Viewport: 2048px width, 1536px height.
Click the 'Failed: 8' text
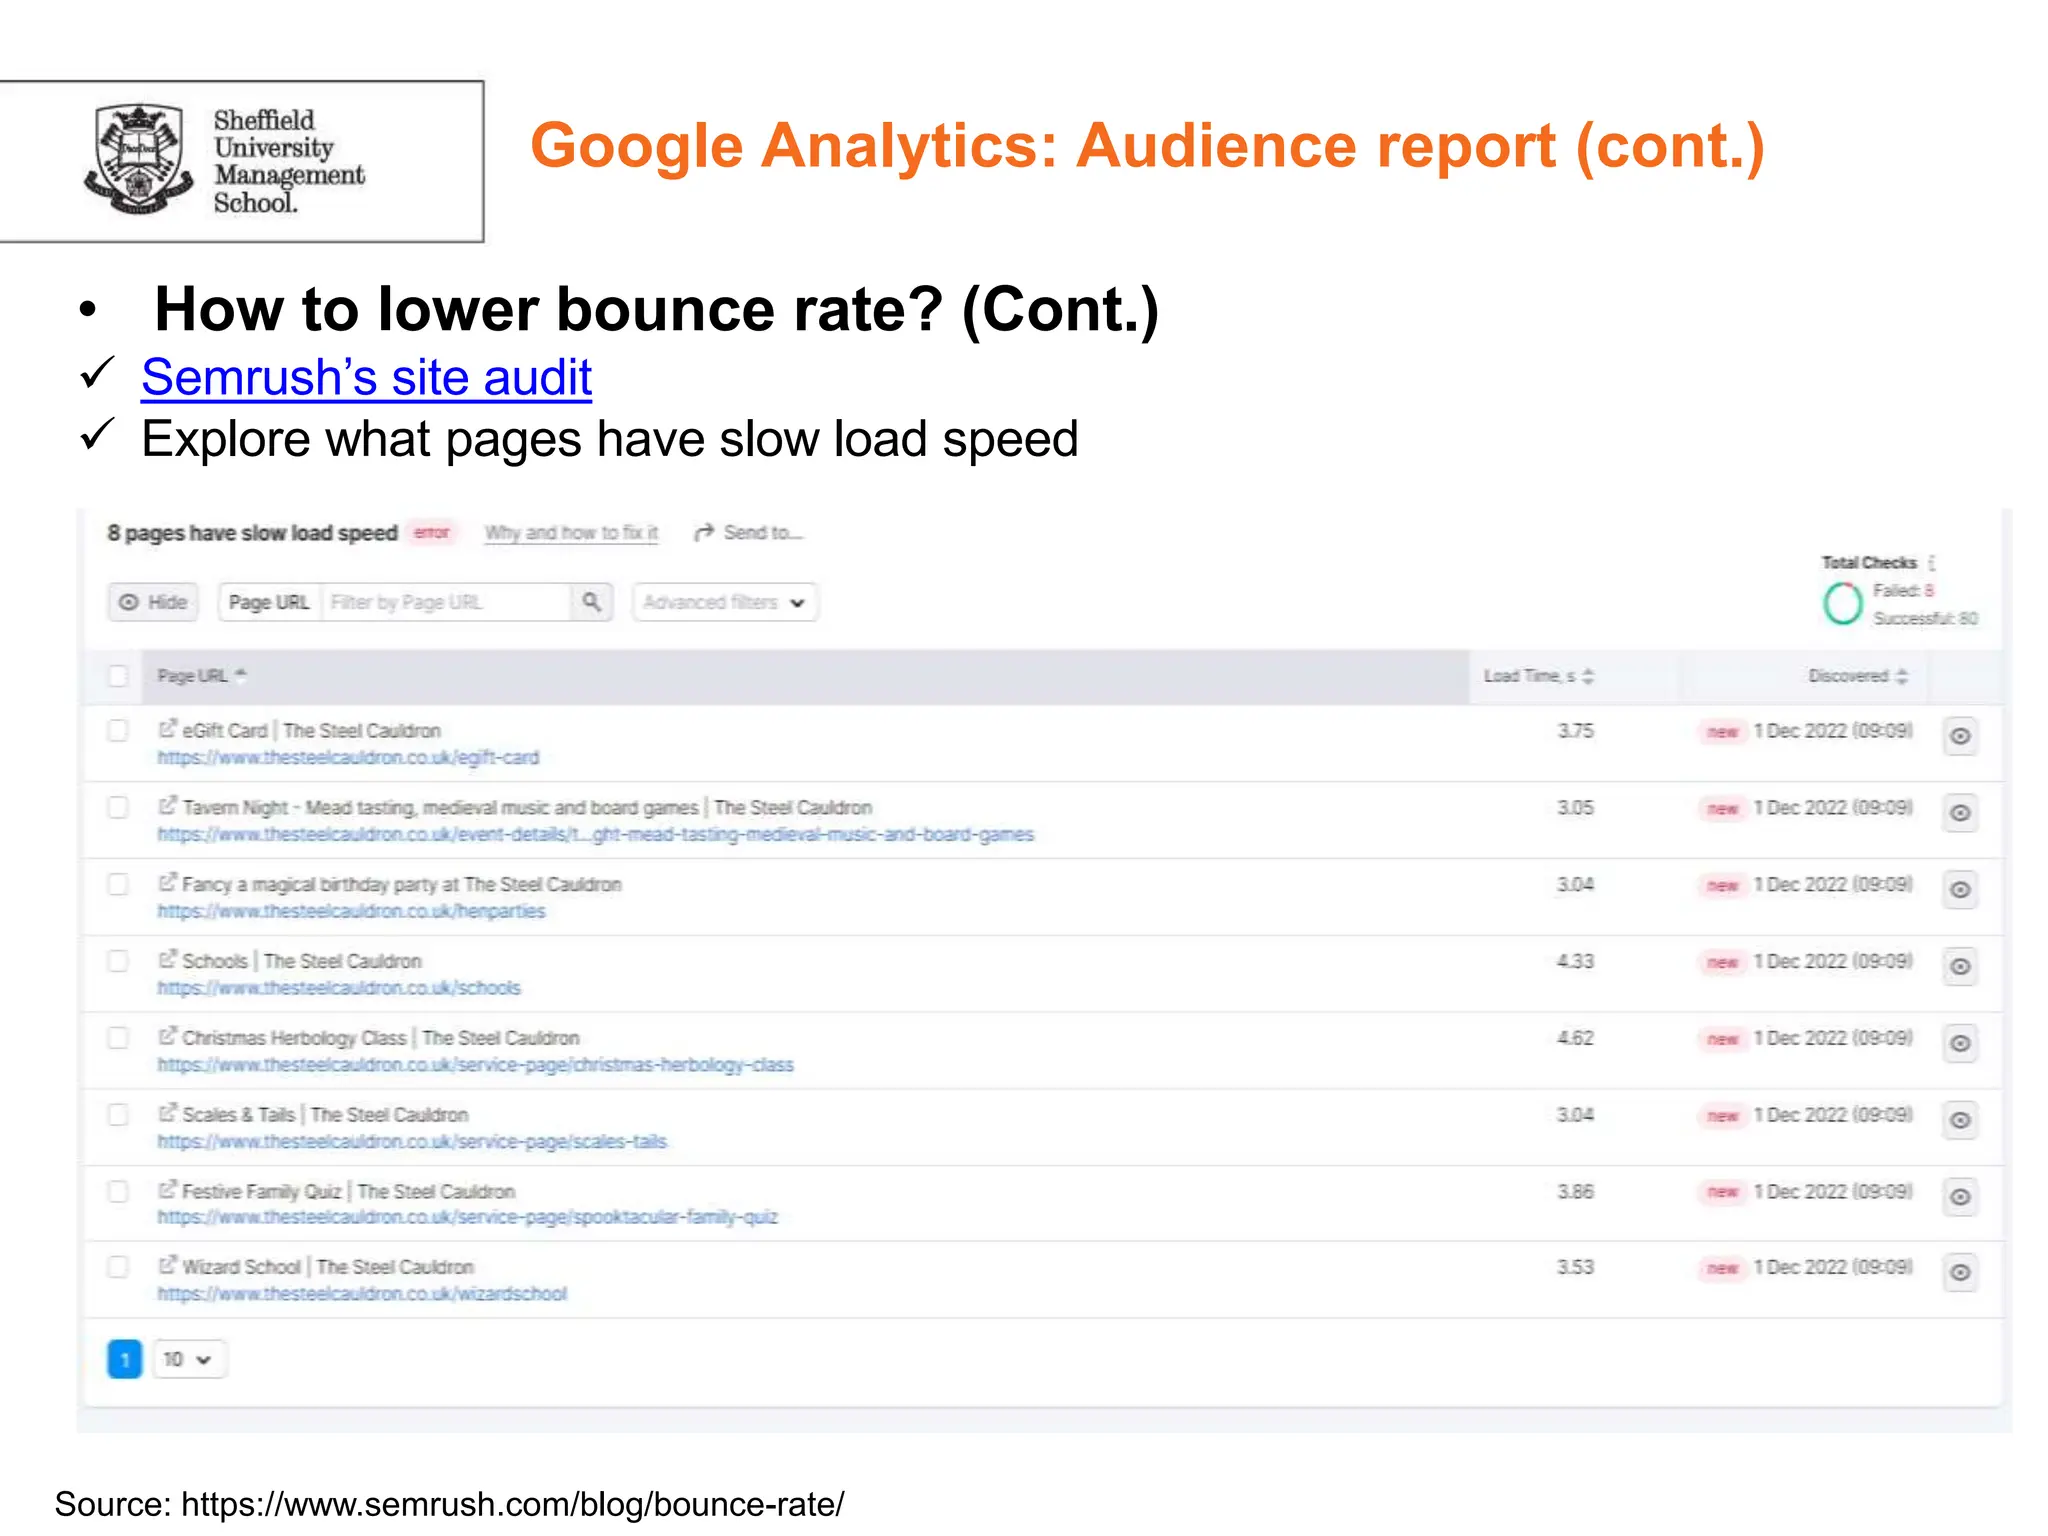point(1903,591)
